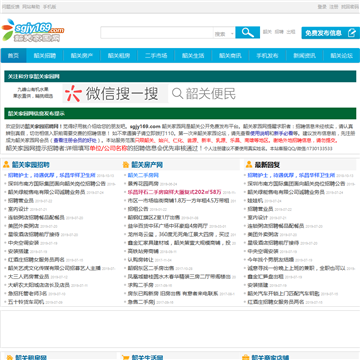The image size is (360, 360).
Task: Click the 出租 hot keyword beside search
Action: pyautogui.click(x=291, y=32)
